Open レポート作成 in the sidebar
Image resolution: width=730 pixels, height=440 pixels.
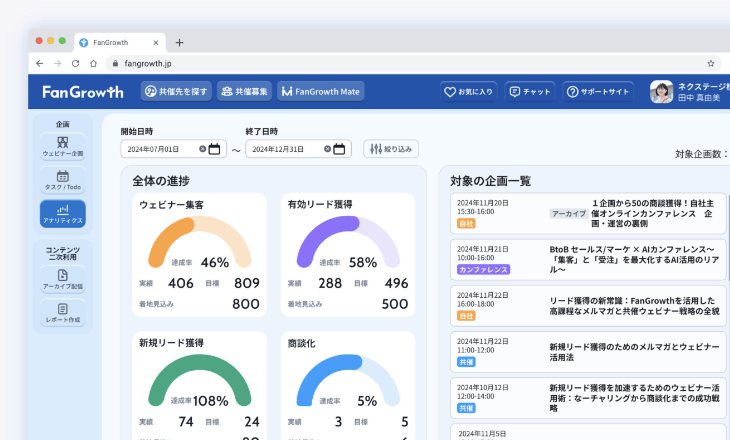[63, 313]
